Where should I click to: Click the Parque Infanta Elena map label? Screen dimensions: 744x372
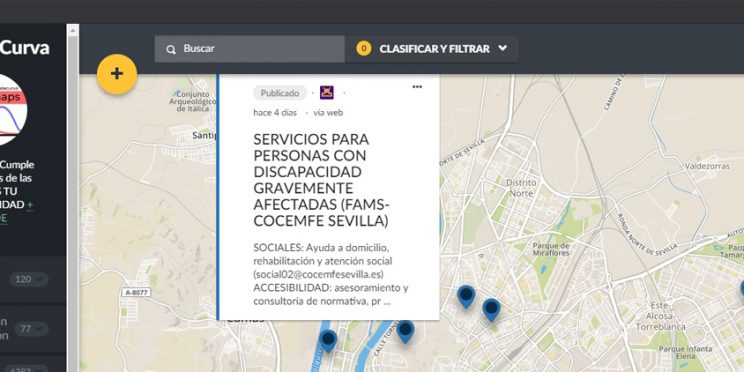(x=685, y=353)
